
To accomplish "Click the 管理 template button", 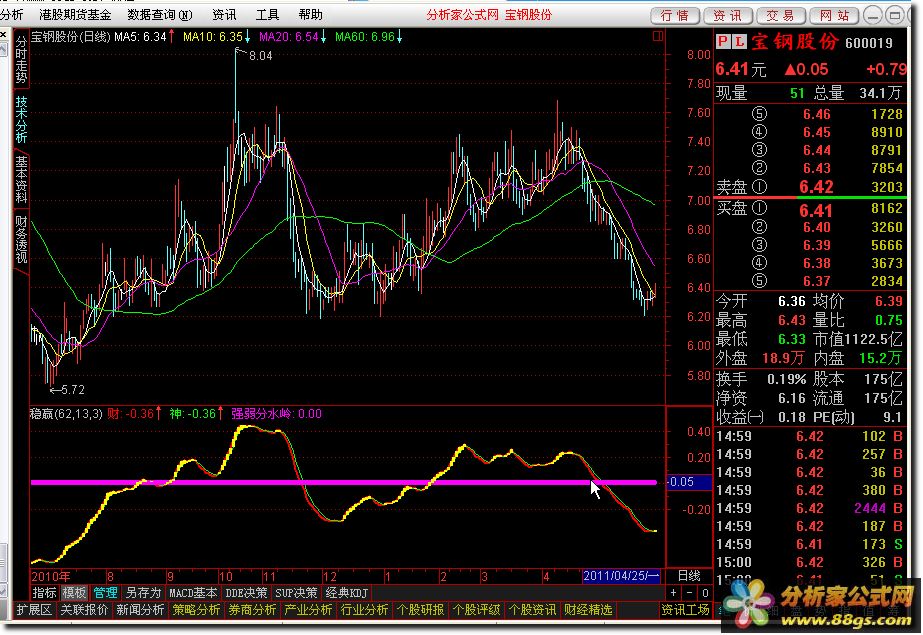I will click(105, 593).
